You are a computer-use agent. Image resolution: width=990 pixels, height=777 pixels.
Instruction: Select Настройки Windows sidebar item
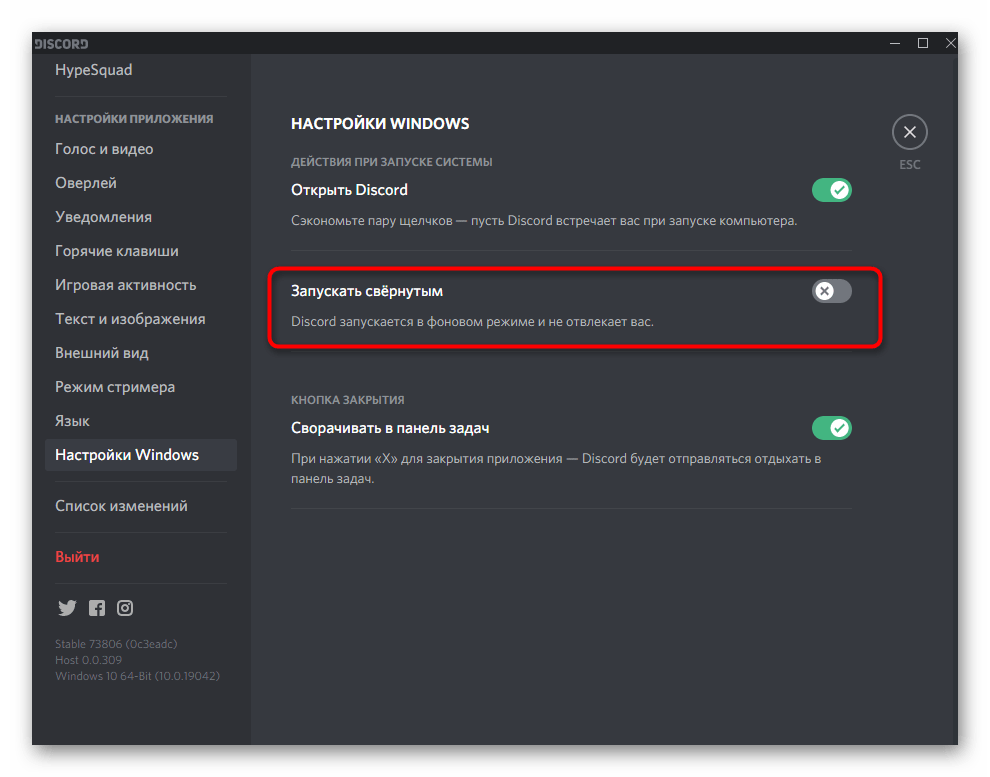click(141, 455)
